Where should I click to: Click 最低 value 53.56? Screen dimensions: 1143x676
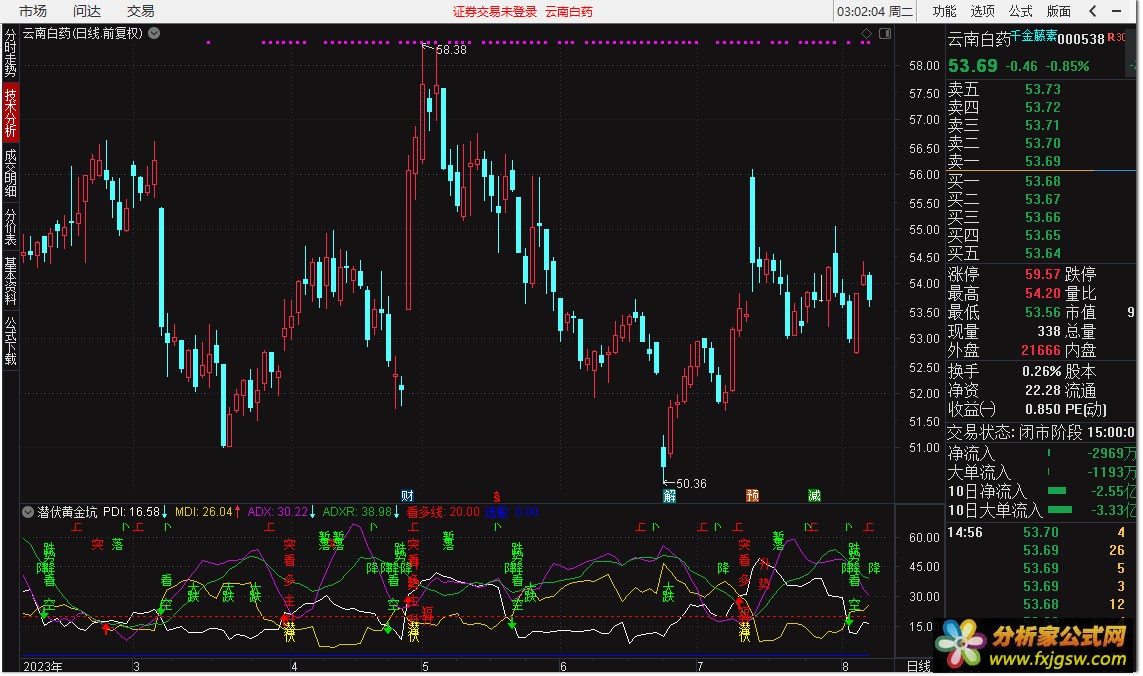click(x=1042, y=312)
